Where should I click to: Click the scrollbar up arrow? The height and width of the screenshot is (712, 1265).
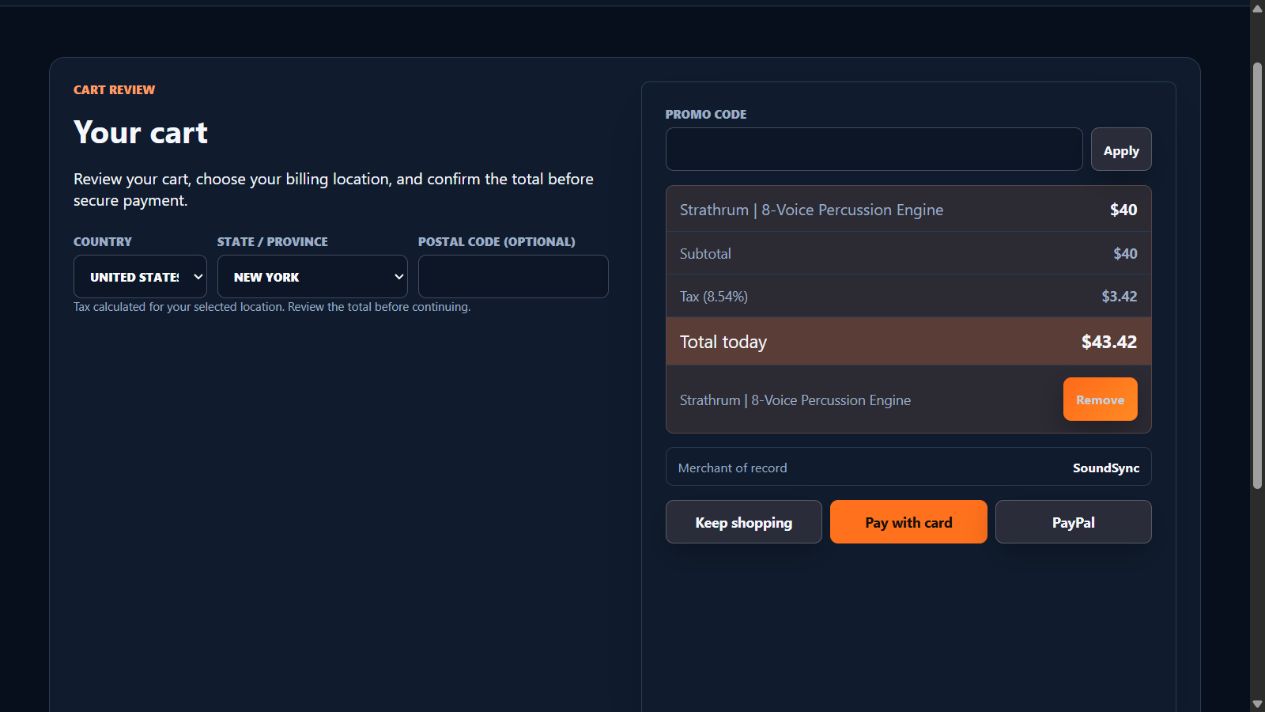[1257, 7]
